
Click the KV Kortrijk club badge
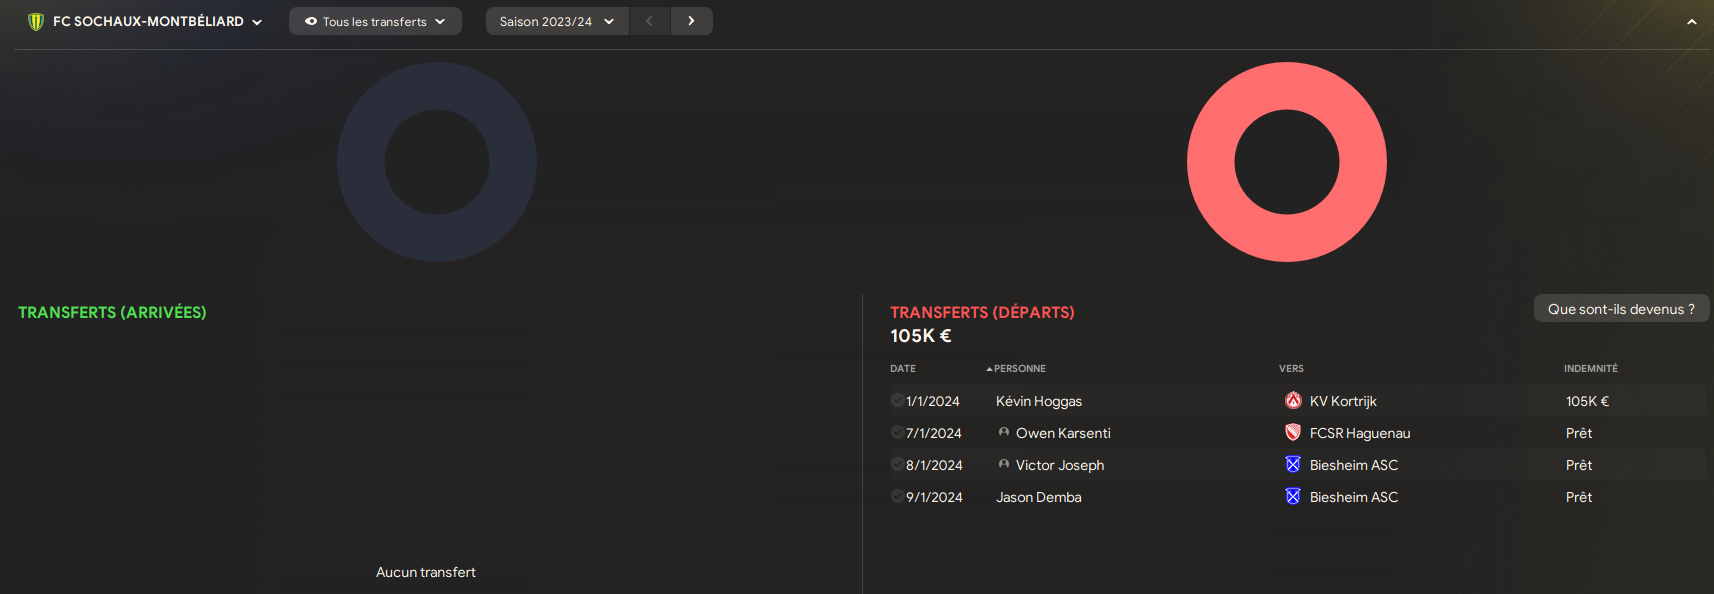coord(1293,401)
